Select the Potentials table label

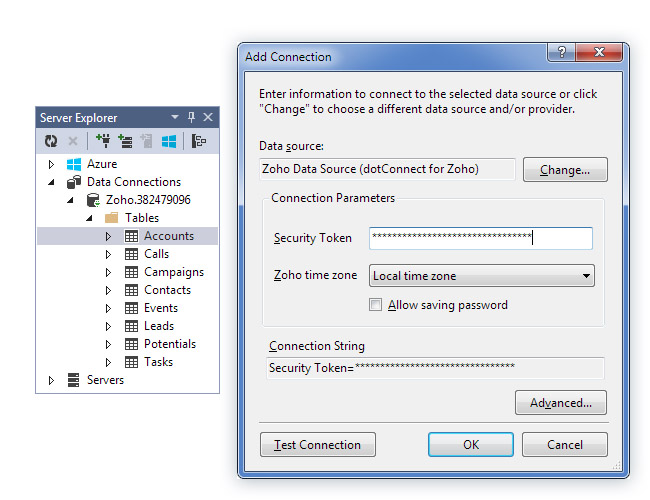[170, 344]
